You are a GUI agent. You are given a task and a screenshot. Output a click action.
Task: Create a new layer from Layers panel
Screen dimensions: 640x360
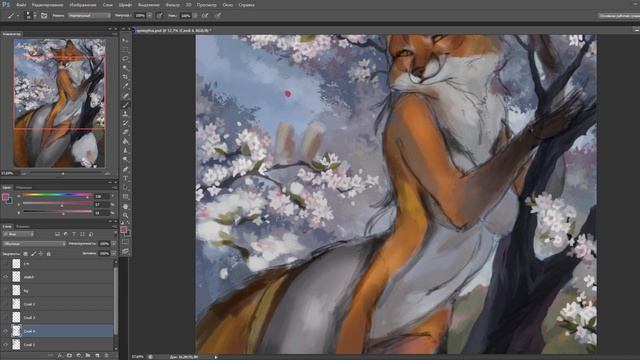pos(97,356)
